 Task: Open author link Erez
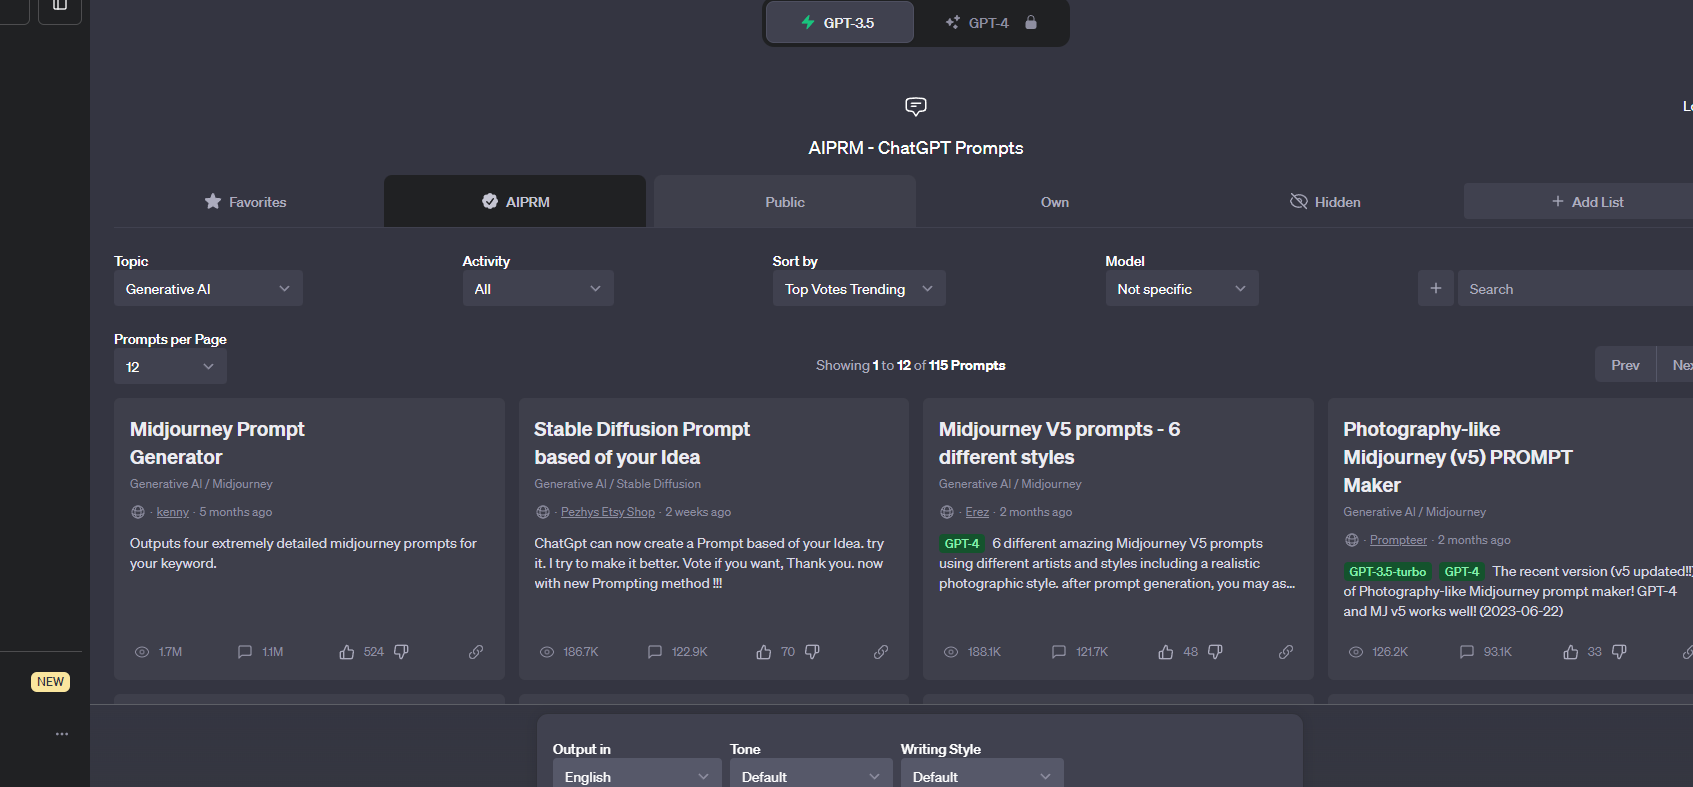(x=977, y=512)
